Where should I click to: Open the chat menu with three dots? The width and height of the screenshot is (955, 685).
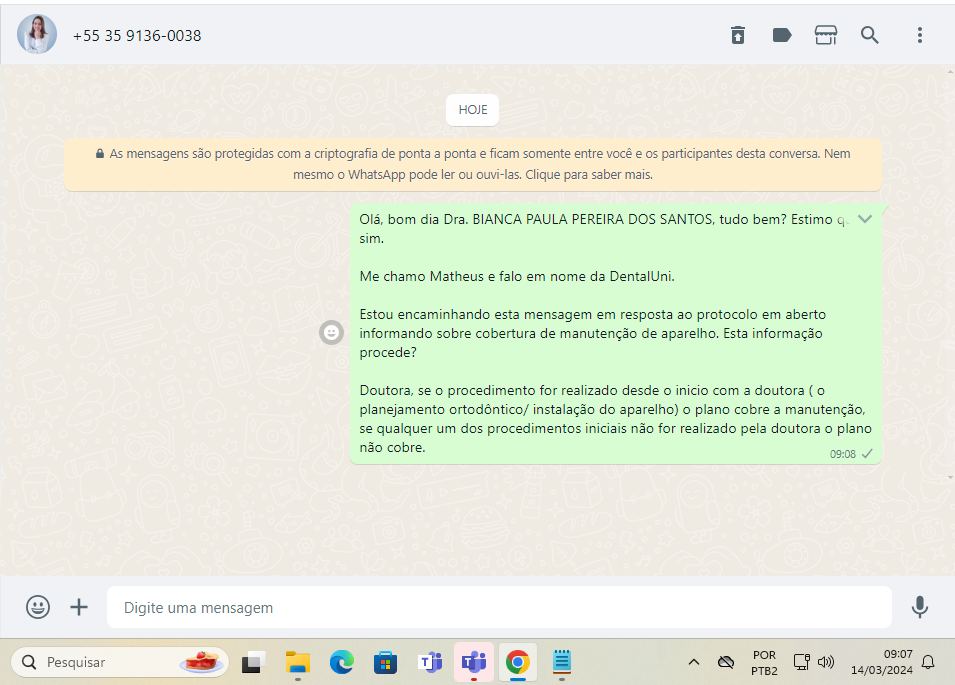coord(920,35)
